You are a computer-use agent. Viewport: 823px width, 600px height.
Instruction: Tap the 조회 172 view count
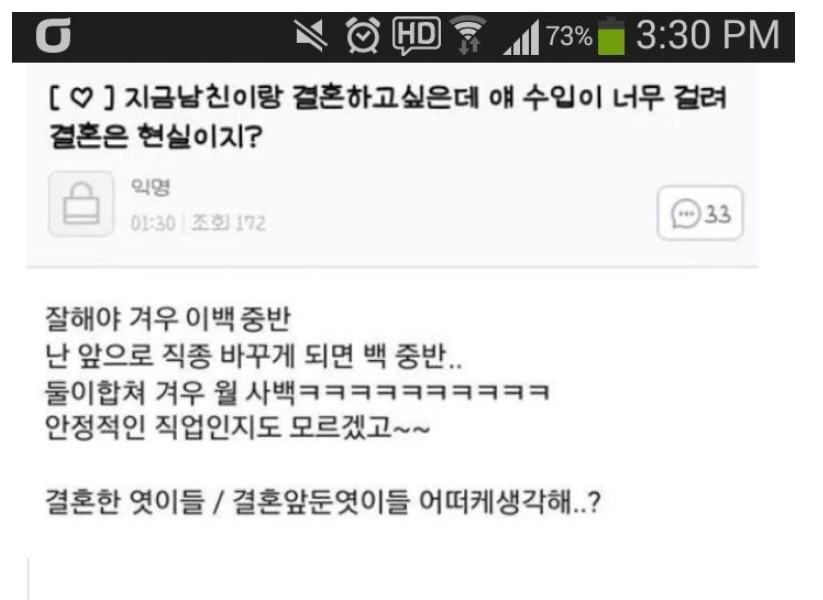[228, 223]
